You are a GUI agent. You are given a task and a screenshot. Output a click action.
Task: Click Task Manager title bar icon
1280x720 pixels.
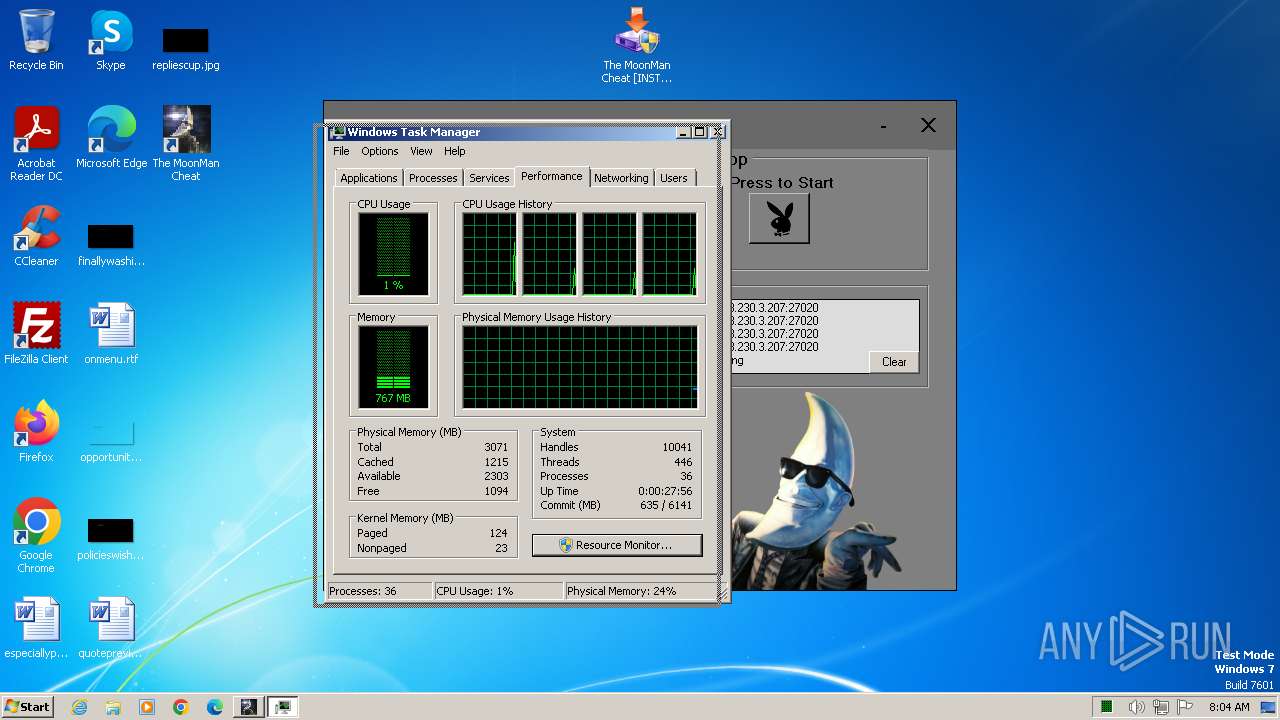[x=338, y=132]
